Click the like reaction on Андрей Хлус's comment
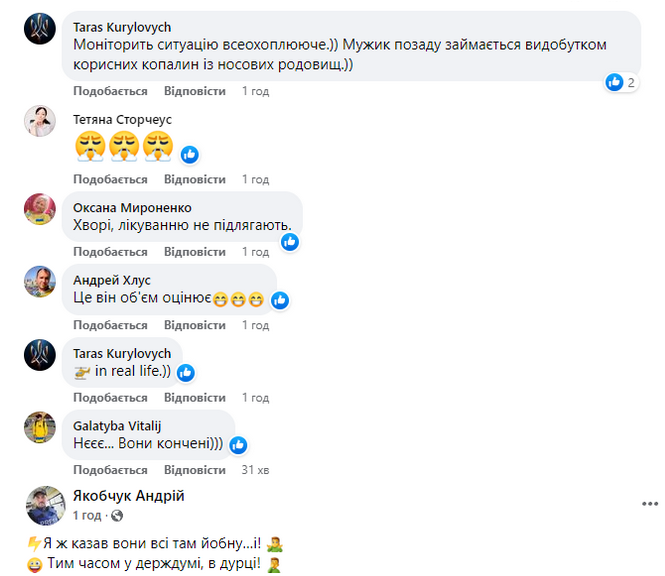665x576 pixels. click(x=280, y=299)
